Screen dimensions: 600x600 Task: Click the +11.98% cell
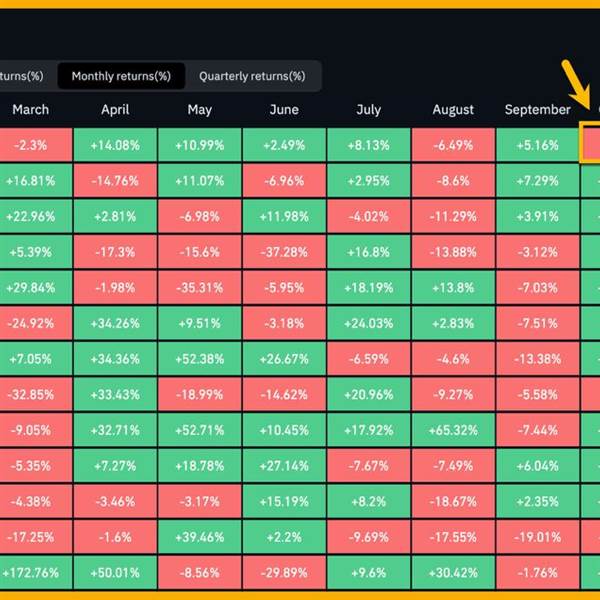point(284,216)
